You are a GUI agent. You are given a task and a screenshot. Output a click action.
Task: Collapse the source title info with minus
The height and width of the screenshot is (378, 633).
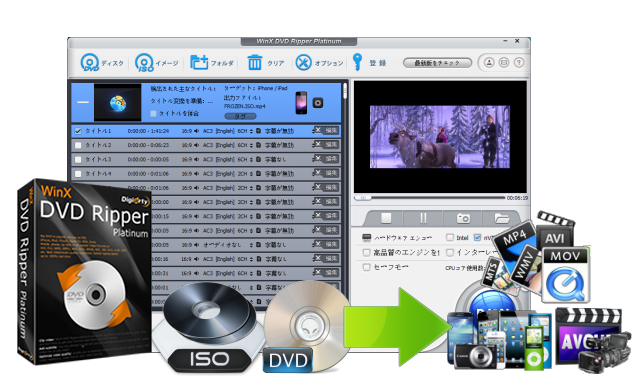click(83, 102)
